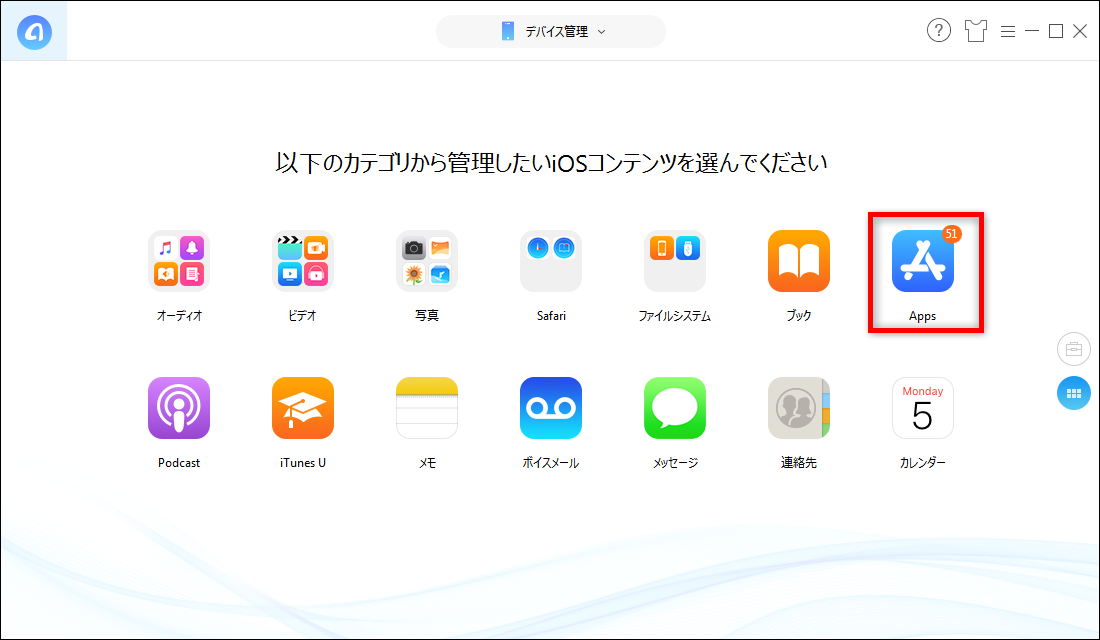The image size is (1100, 640).
Task: Open the ビデオ (Video) category
Action: pos(303,260)
